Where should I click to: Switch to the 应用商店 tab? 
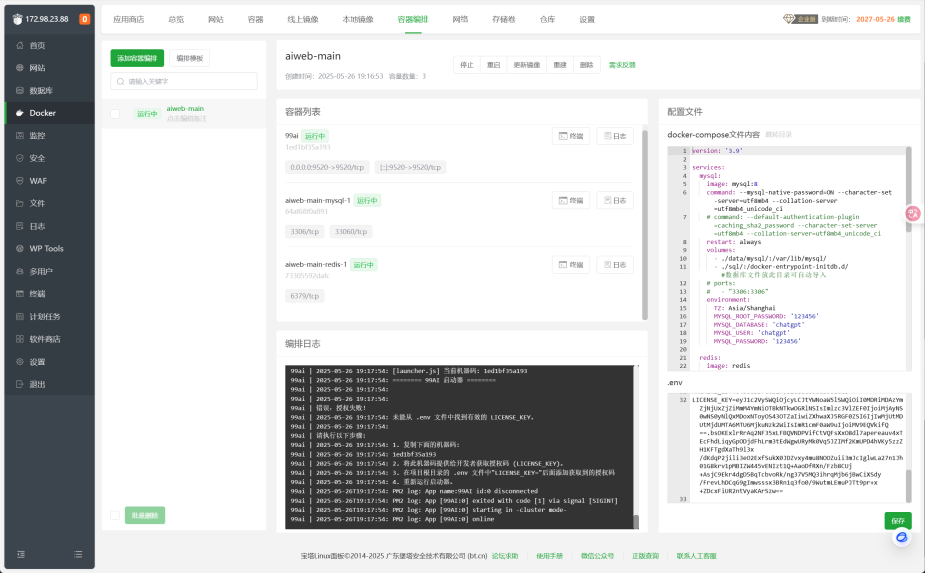click(x=129, y=19)
